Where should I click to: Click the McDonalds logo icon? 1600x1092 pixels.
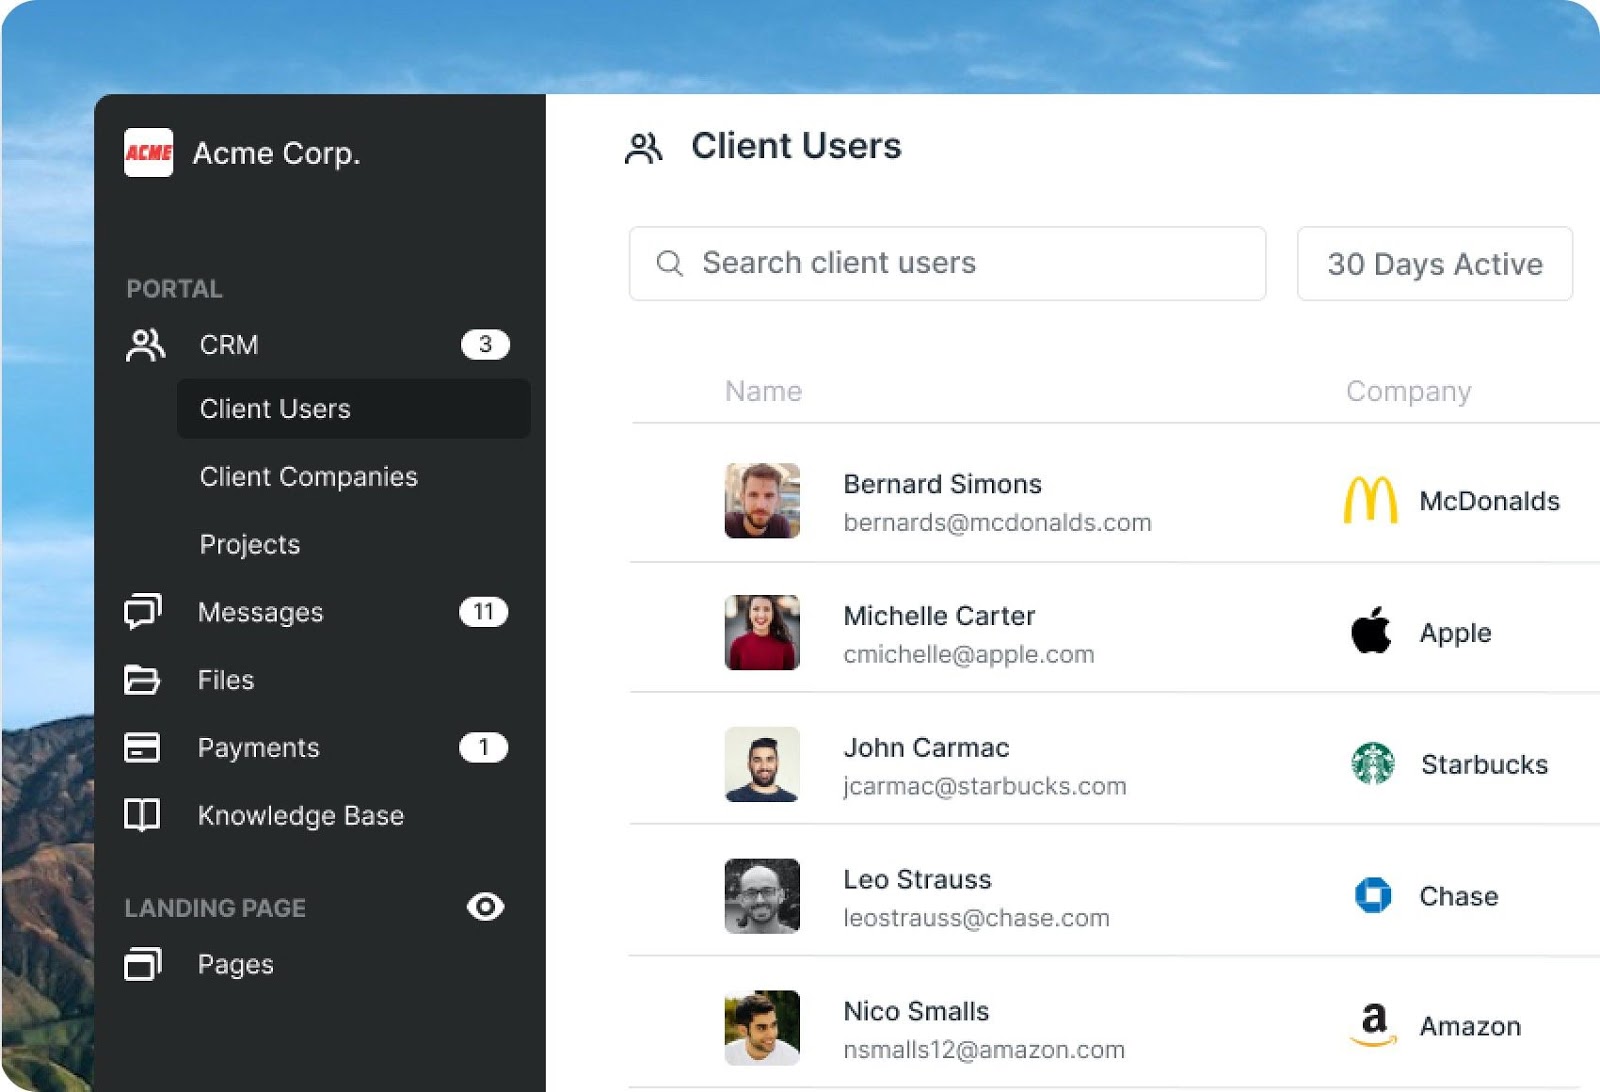[1370, 500]
